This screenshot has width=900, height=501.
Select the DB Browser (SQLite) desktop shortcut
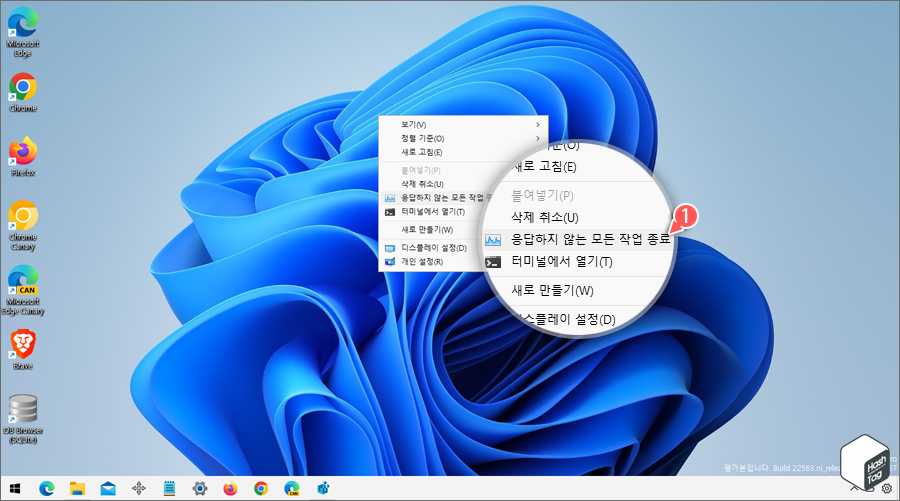pos(23,419)
